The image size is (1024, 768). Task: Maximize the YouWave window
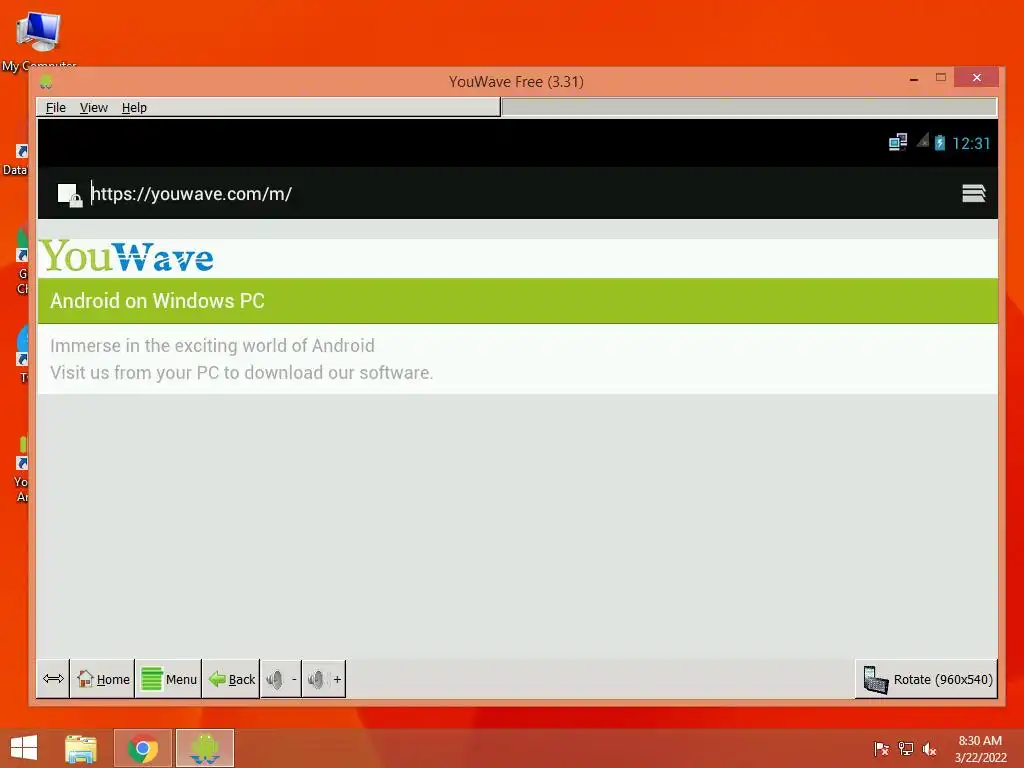[941, 78]
